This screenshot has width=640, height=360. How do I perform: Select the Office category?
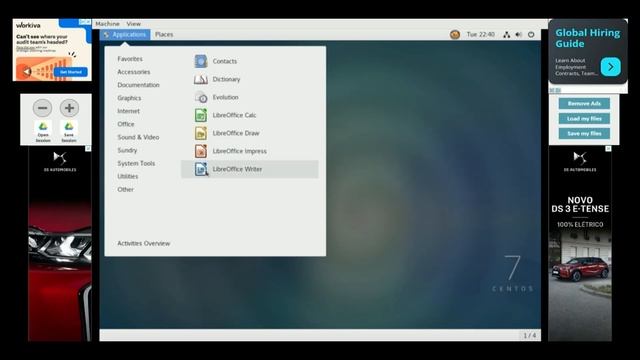[126, 124]
